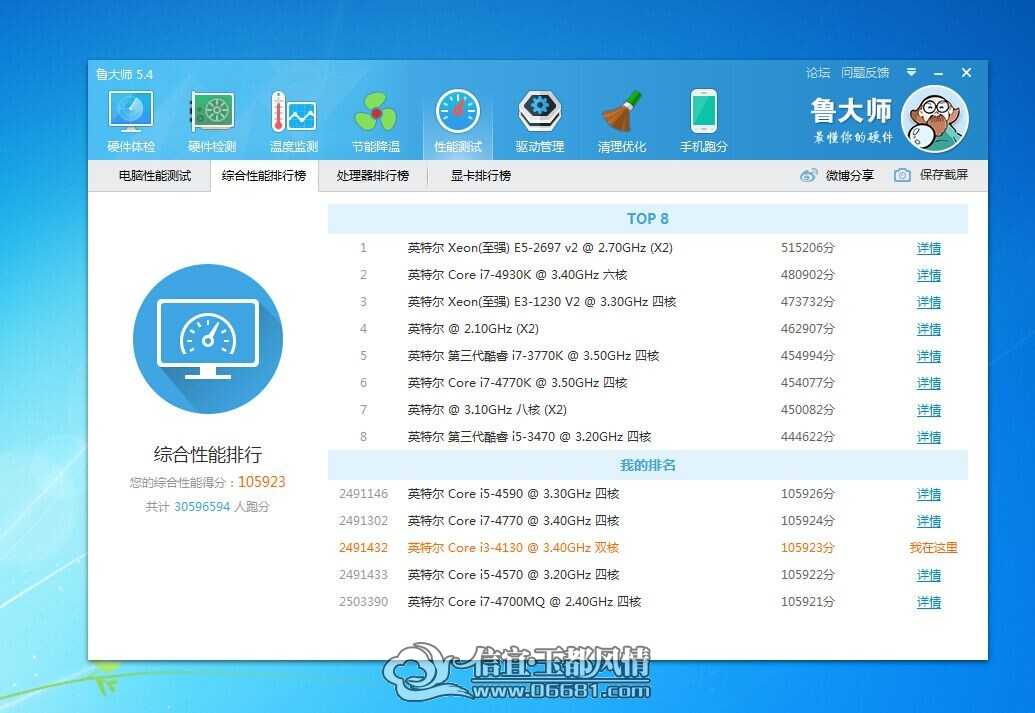Open the 驱动管理 driver management icon
Screen dimensions: 1035x713
[539, 111]
